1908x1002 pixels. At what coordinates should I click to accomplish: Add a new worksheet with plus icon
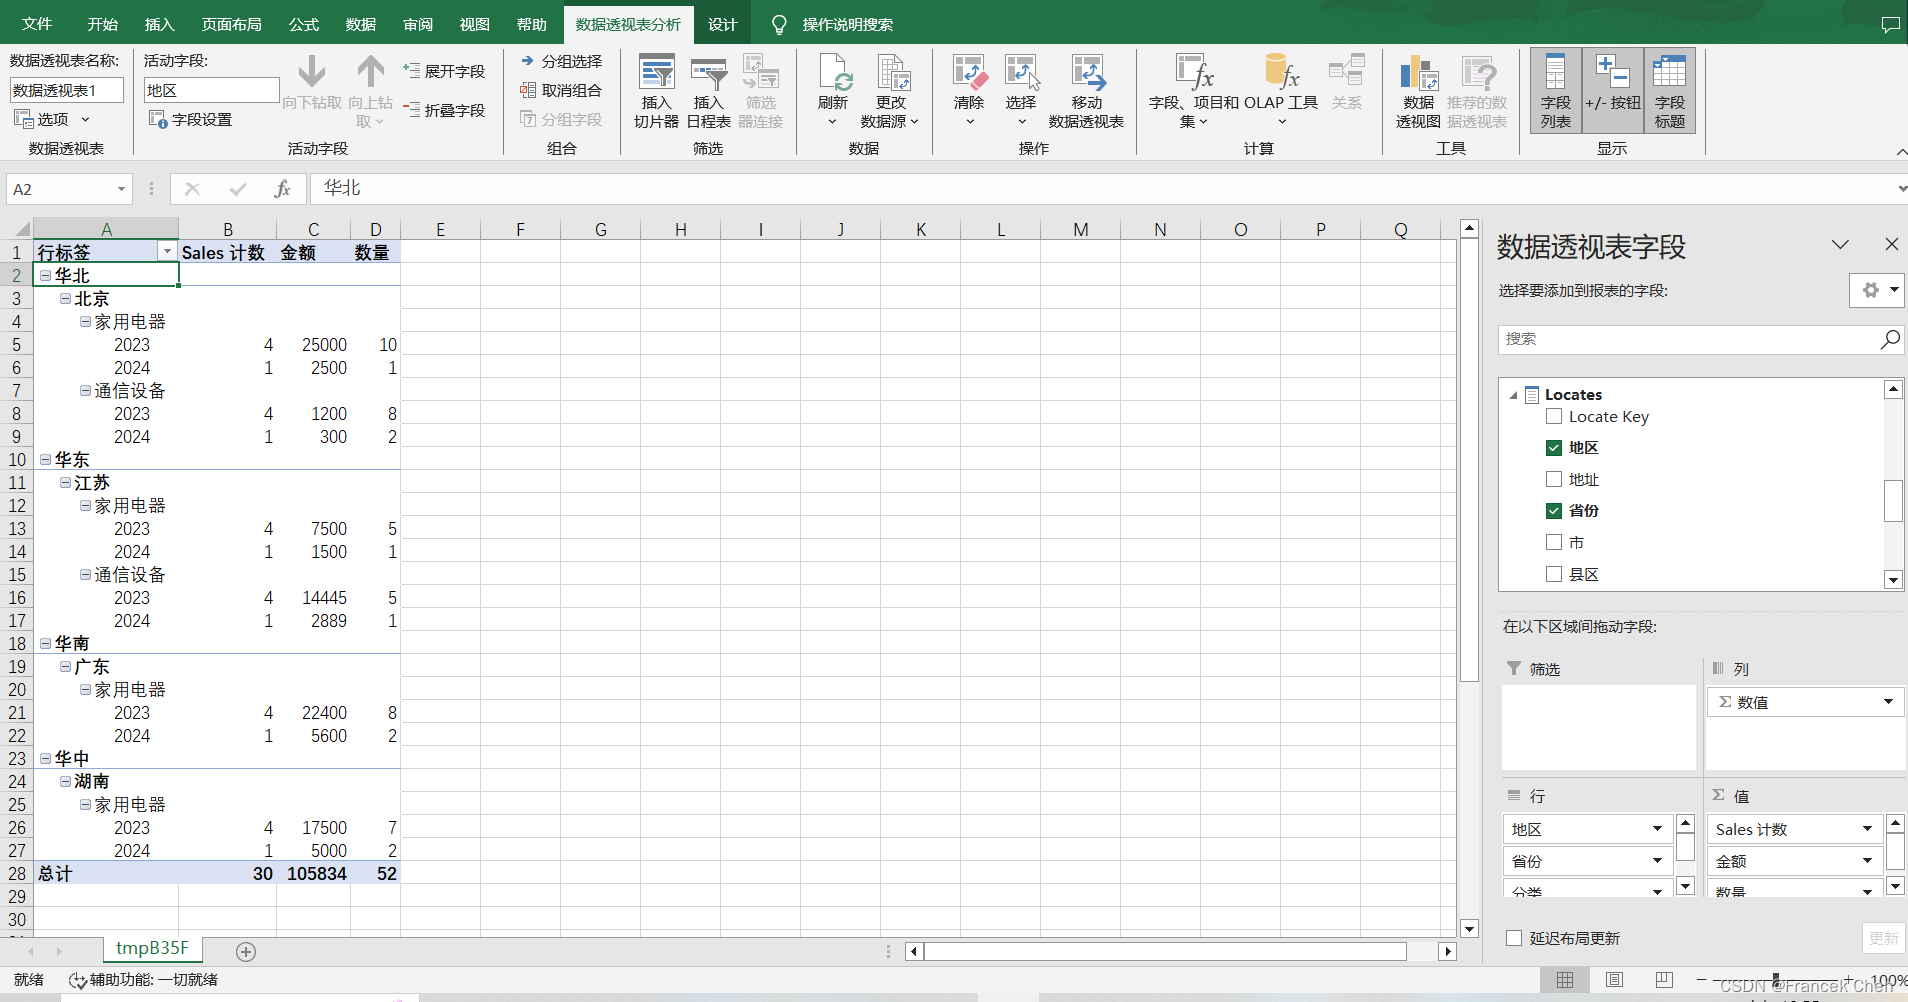[x=246, y=952]
